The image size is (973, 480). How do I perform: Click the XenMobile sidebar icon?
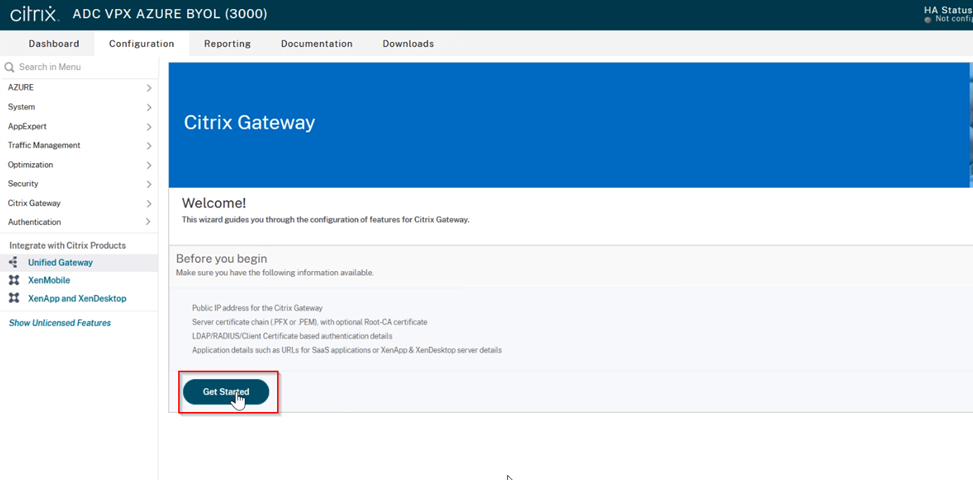[x=14, y=280]
